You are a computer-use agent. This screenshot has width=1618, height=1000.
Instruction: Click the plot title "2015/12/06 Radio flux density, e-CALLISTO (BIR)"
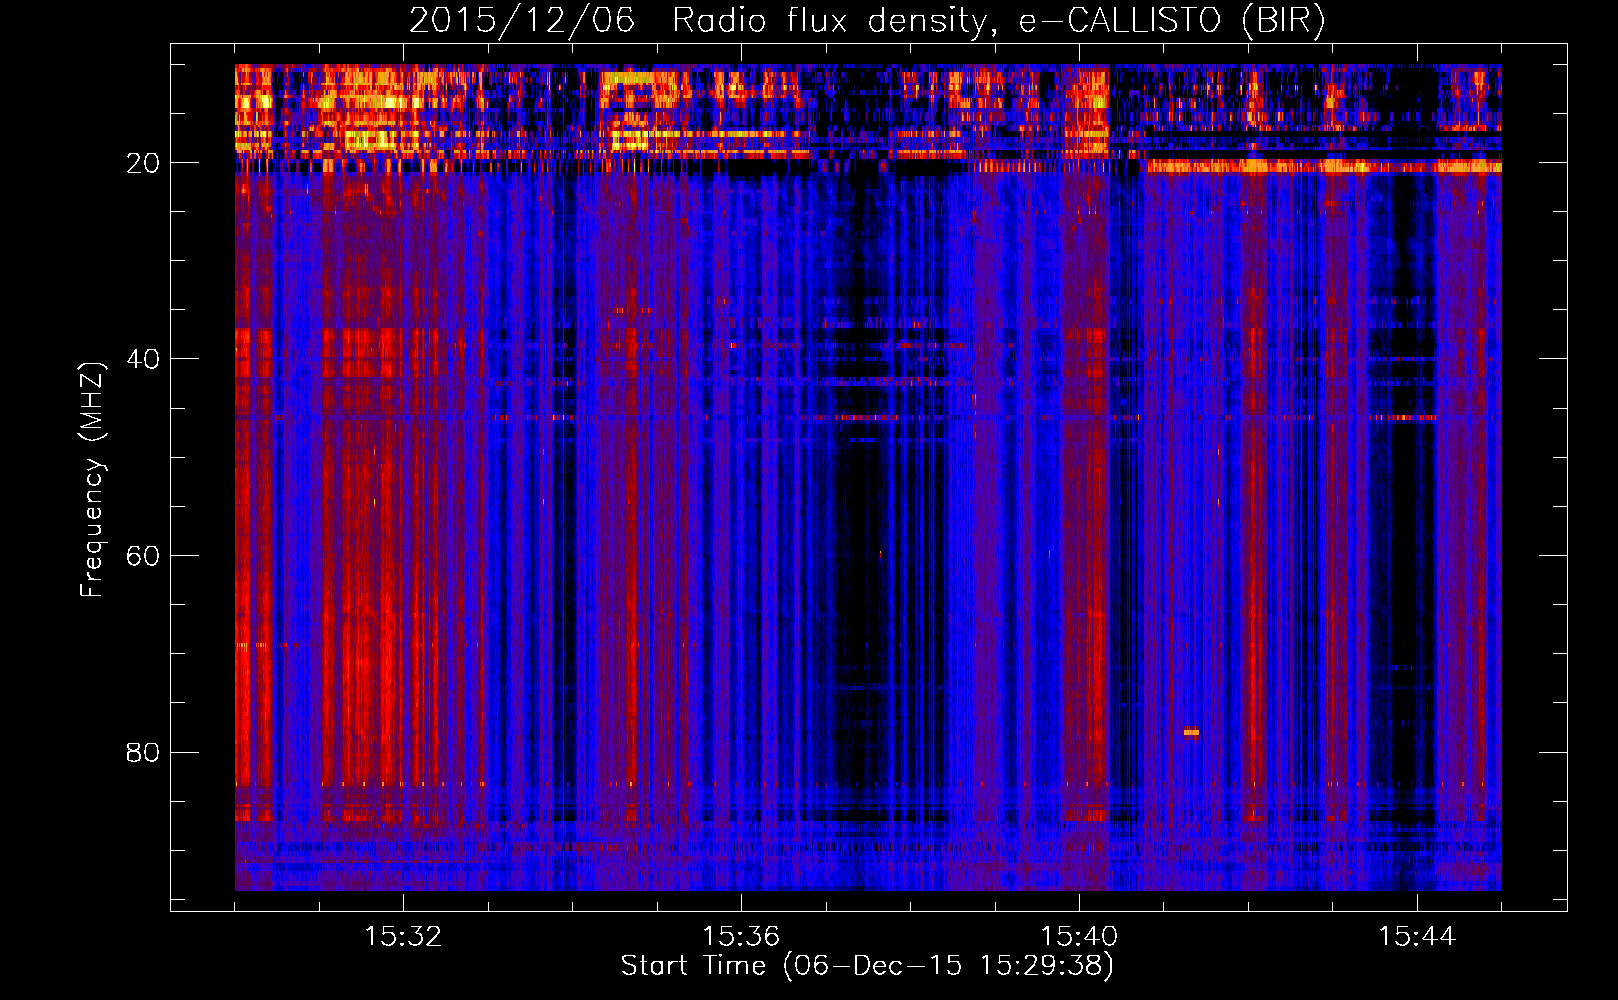click(867, 20)
